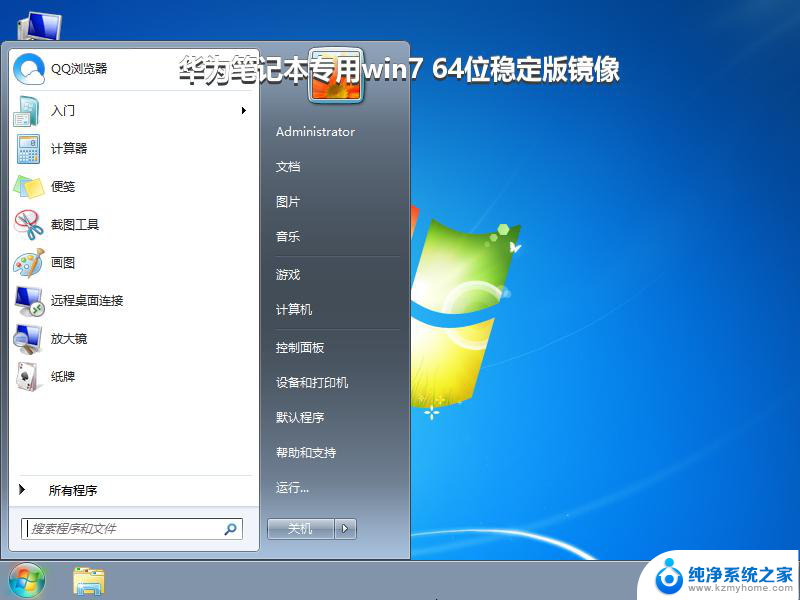Launch the 计算器 calculator icon
The height and width of the screenshot is (600, 800).
(28, 149)
